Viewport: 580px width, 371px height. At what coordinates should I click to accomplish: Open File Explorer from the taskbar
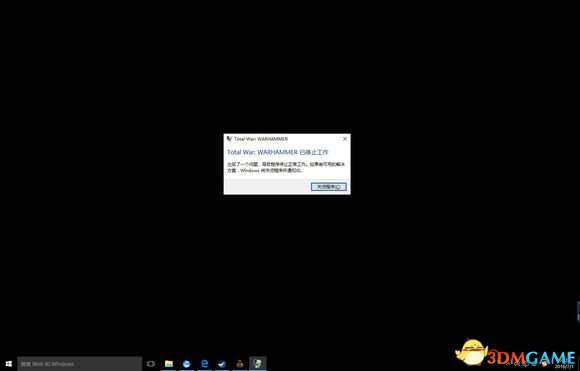tap(169, 364)
